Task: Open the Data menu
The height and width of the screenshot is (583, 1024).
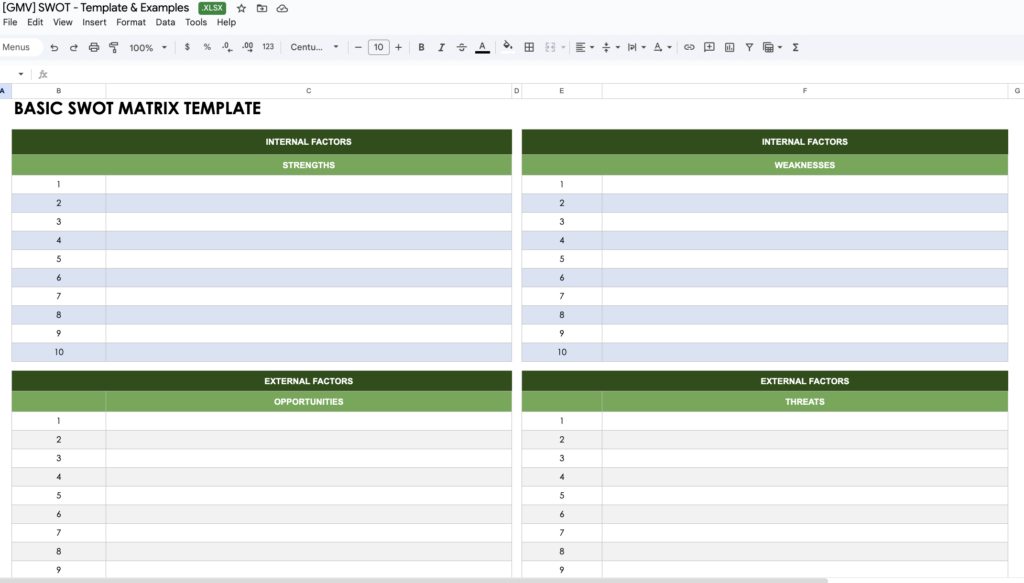Action: 165,21
